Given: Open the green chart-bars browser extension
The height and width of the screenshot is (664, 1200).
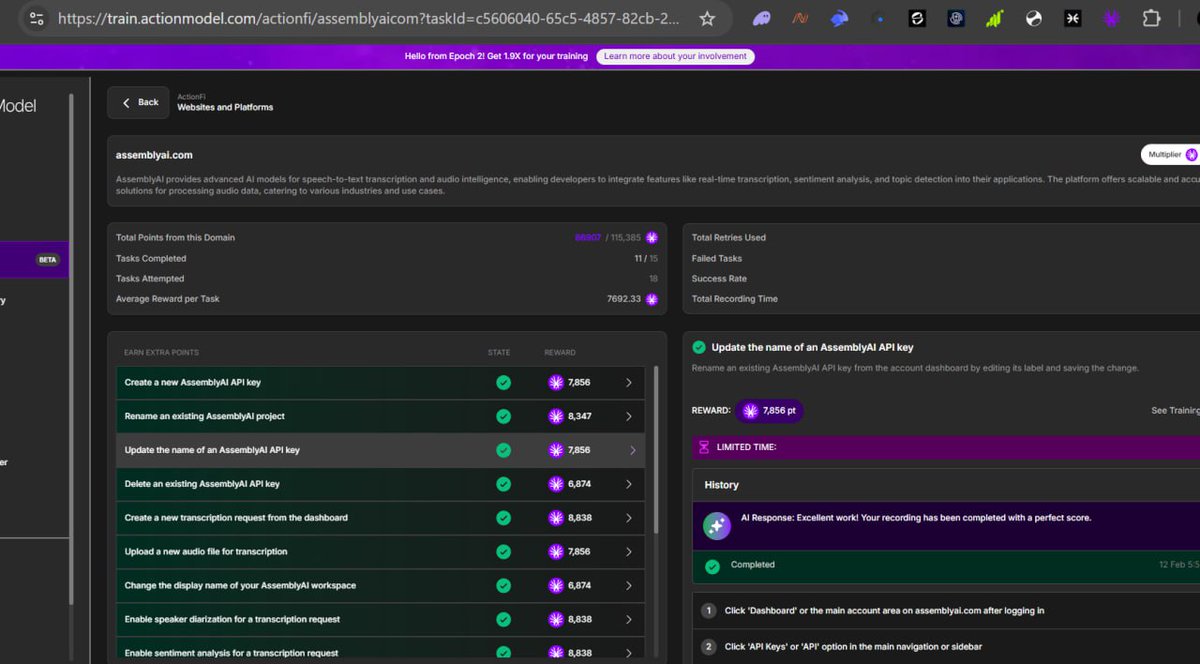Looking at the screenshot, I should [994, 18].
